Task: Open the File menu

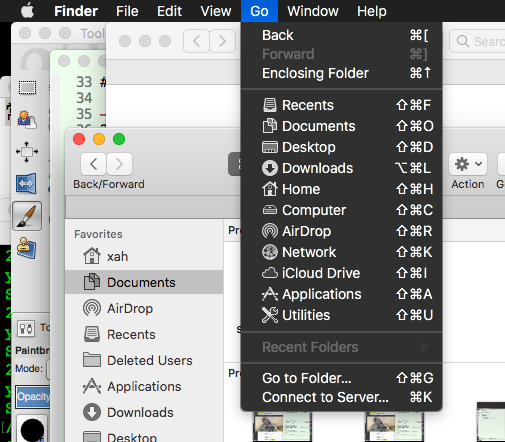Action: 127,11
